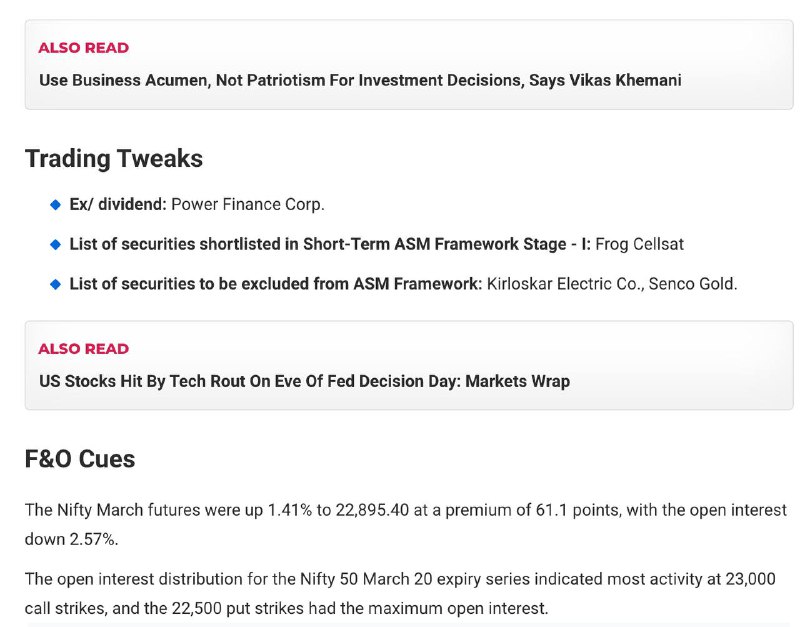
Task: Open the Vikas Khemani Business Acumen article link
Action: [360, 80]
